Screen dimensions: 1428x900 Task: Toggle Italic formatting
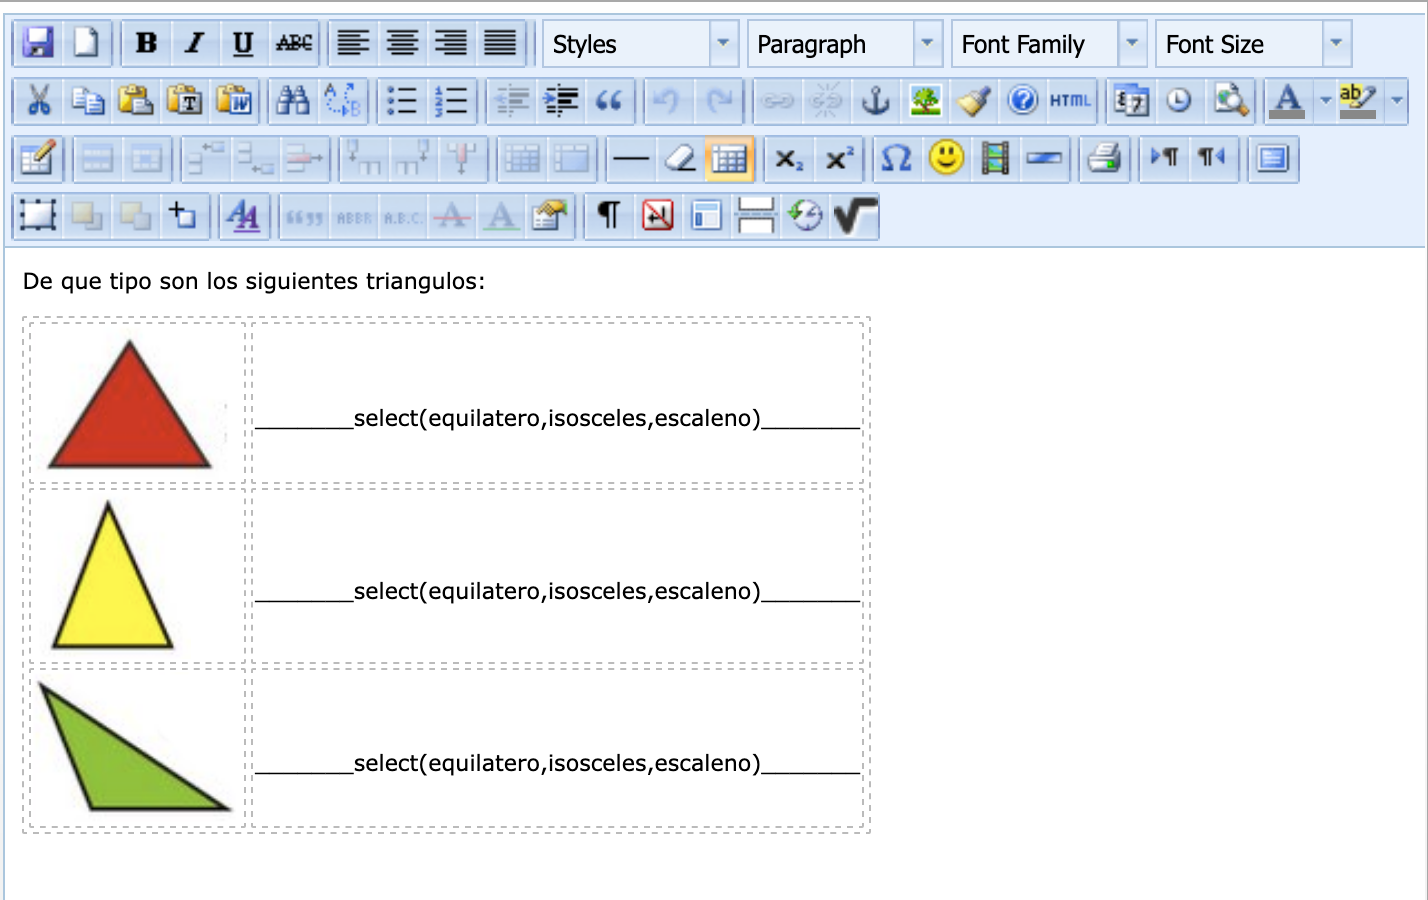(195, 43)
